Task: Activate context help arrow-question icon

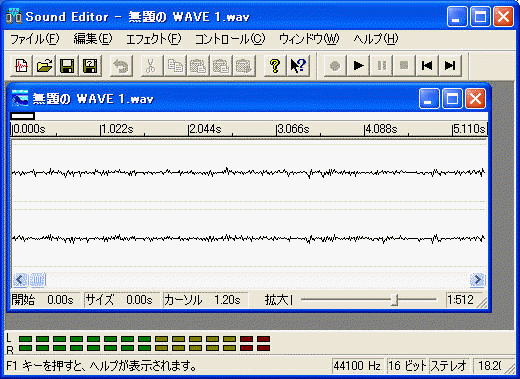Action: click(298, 66)
